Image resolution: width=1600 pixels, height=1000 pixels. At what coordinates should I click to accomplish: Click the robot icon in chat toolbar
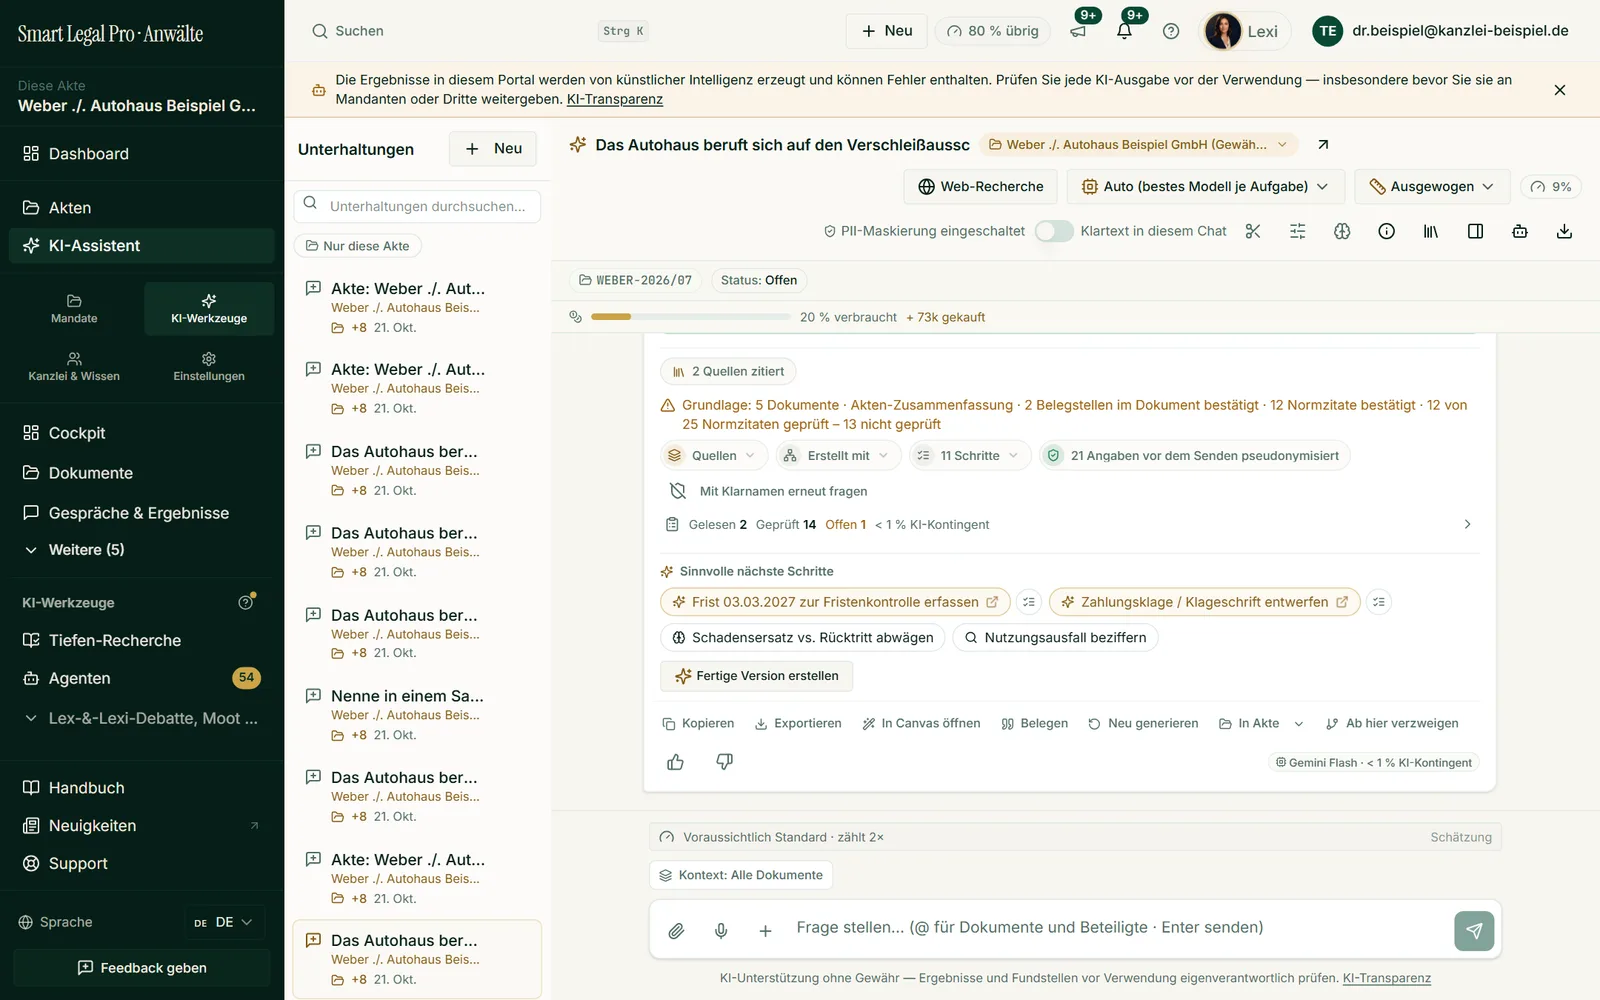click(x=1520, y=231)
